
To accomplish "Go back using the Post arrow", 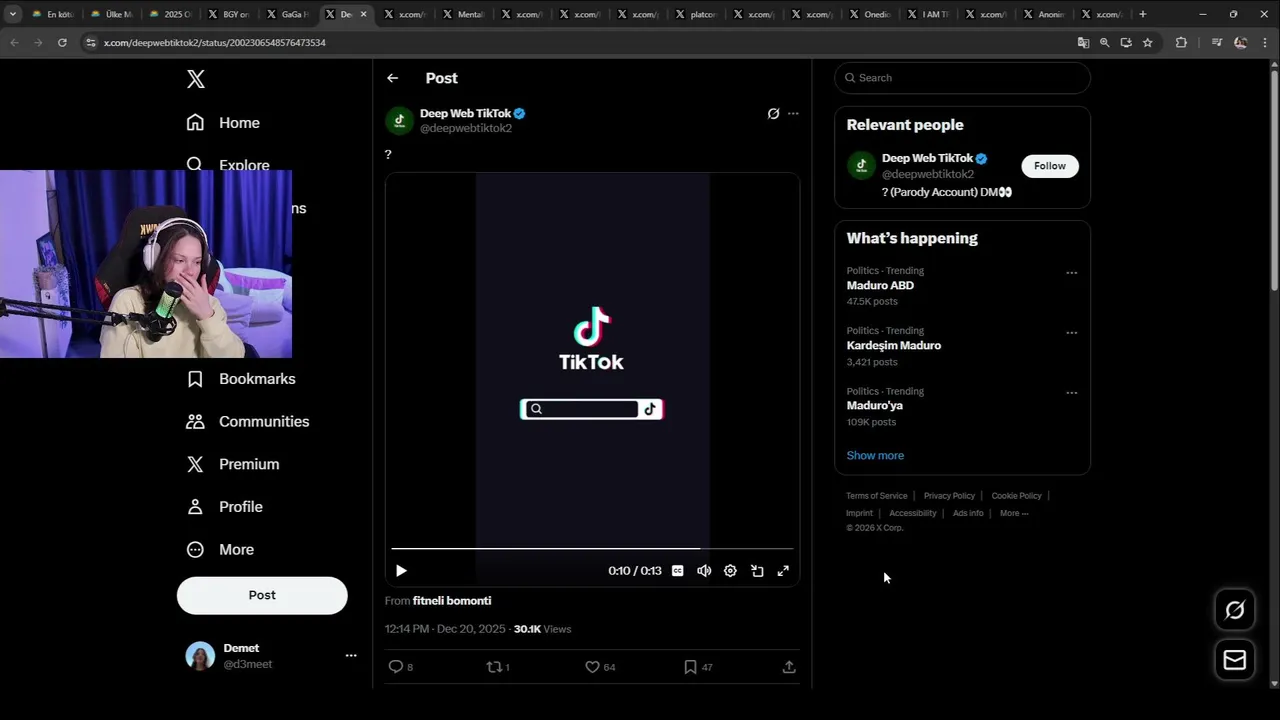I will pos(393,78).
